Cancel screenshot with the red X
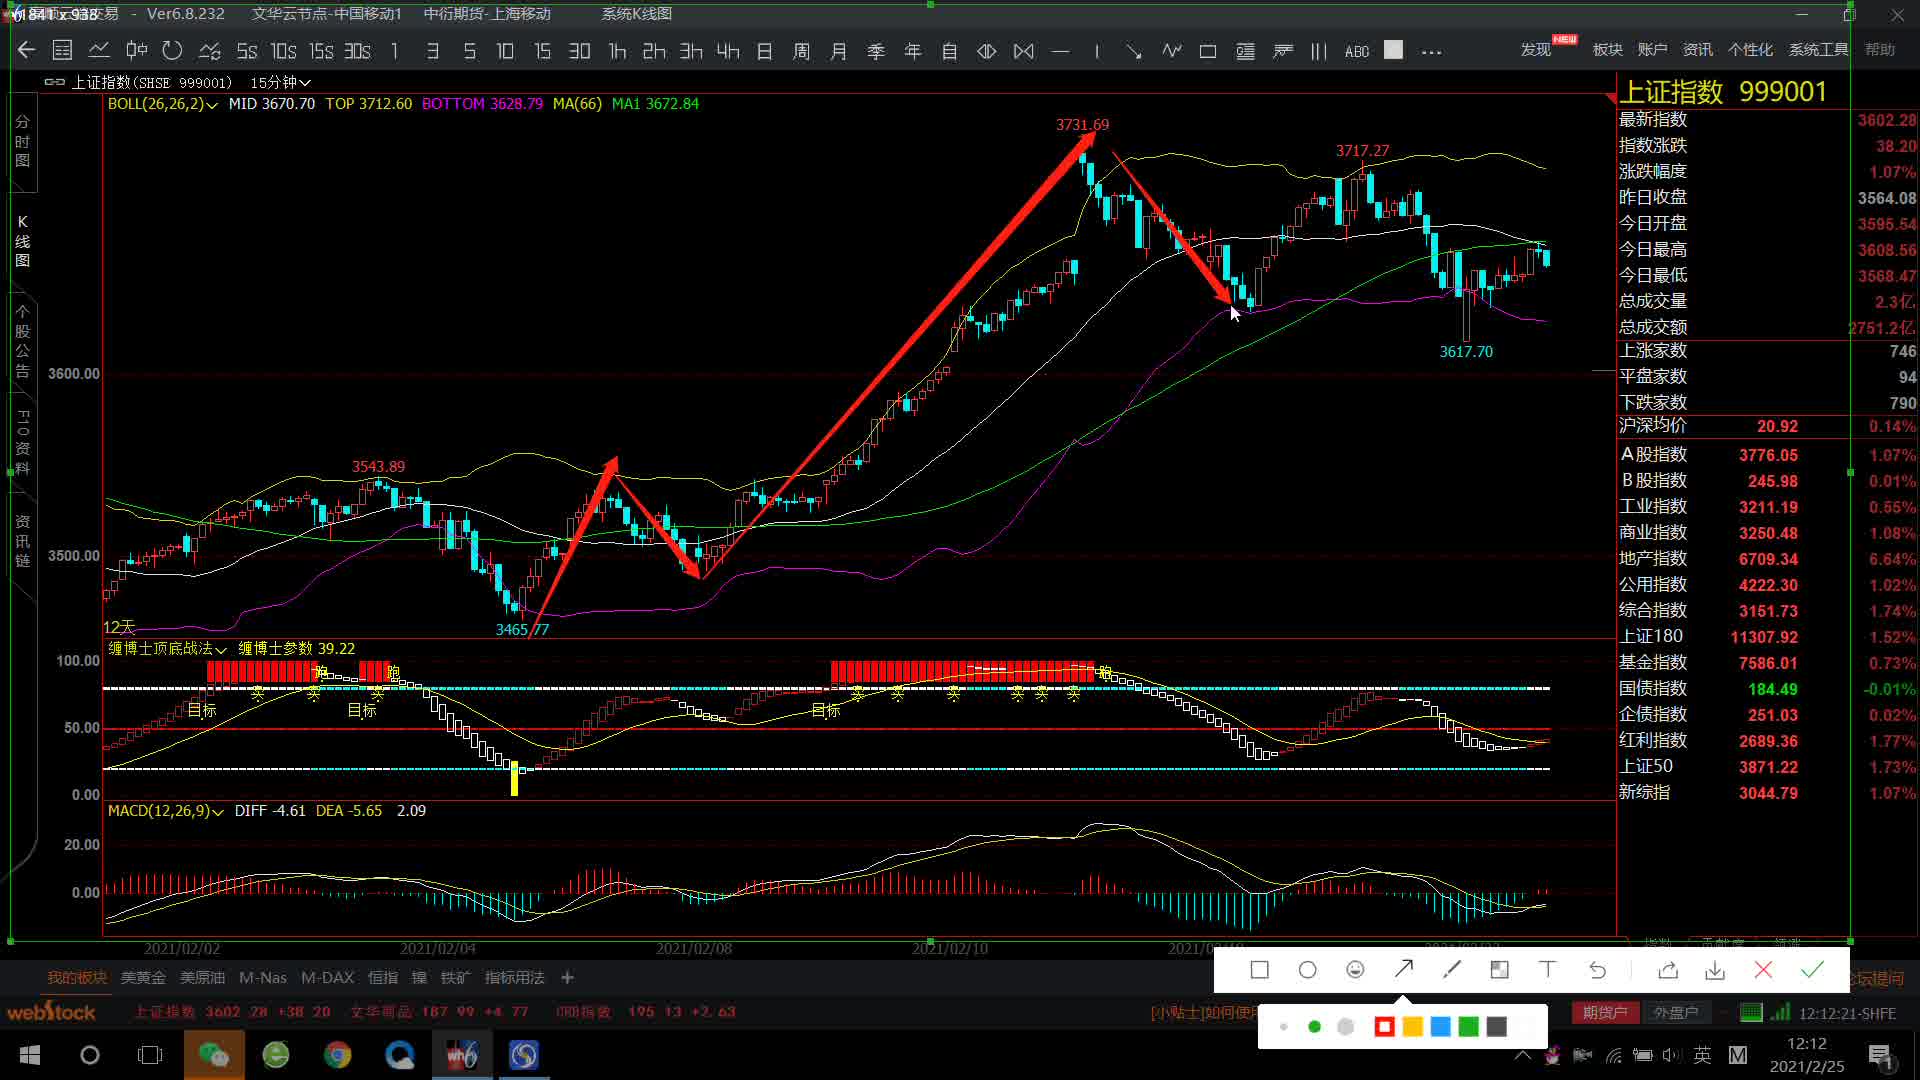The image size is (1920, 1080). point(1763,970)
